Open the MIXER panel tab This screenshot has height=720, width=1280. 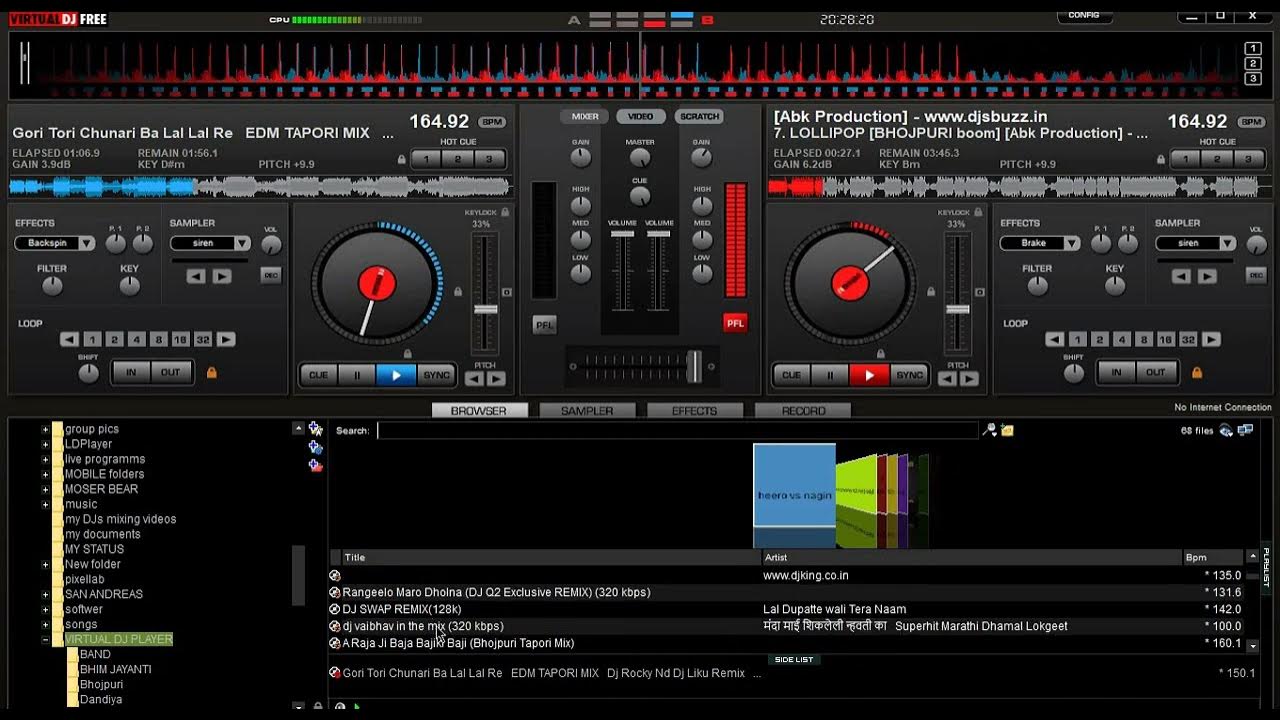585,117
